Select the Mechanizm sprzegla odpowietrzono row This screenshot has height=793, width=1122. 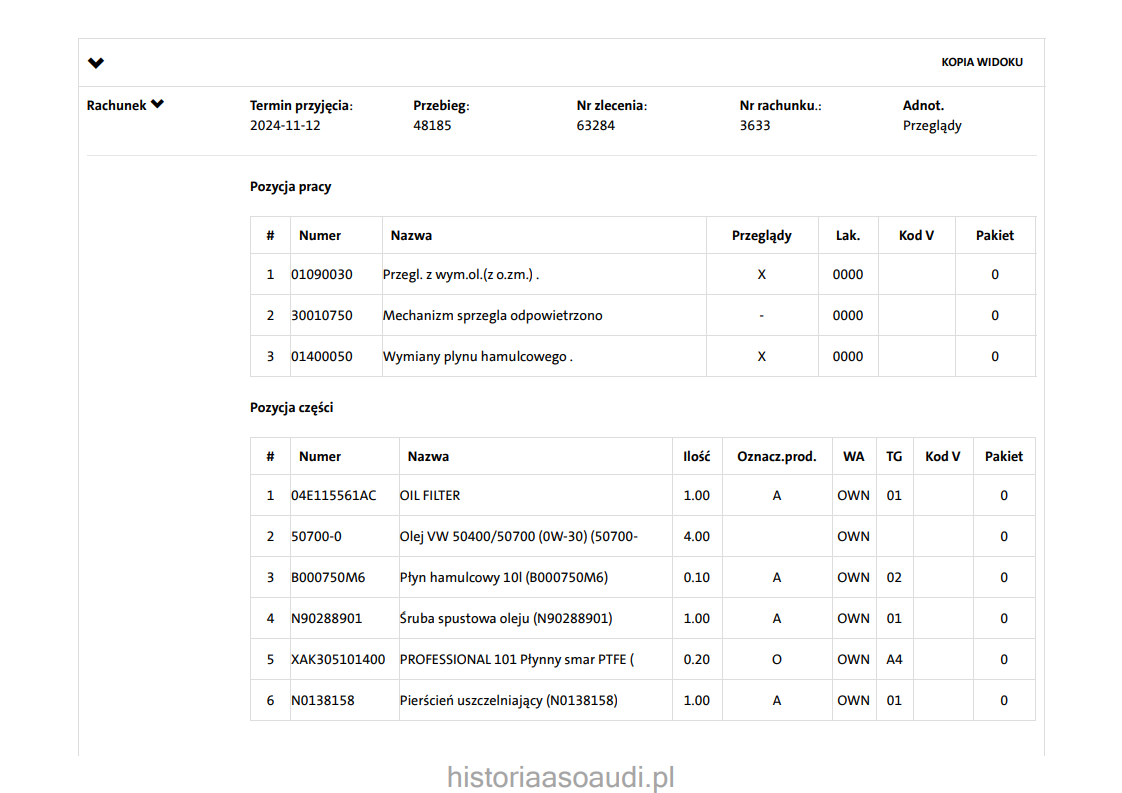tap(492, 316)
